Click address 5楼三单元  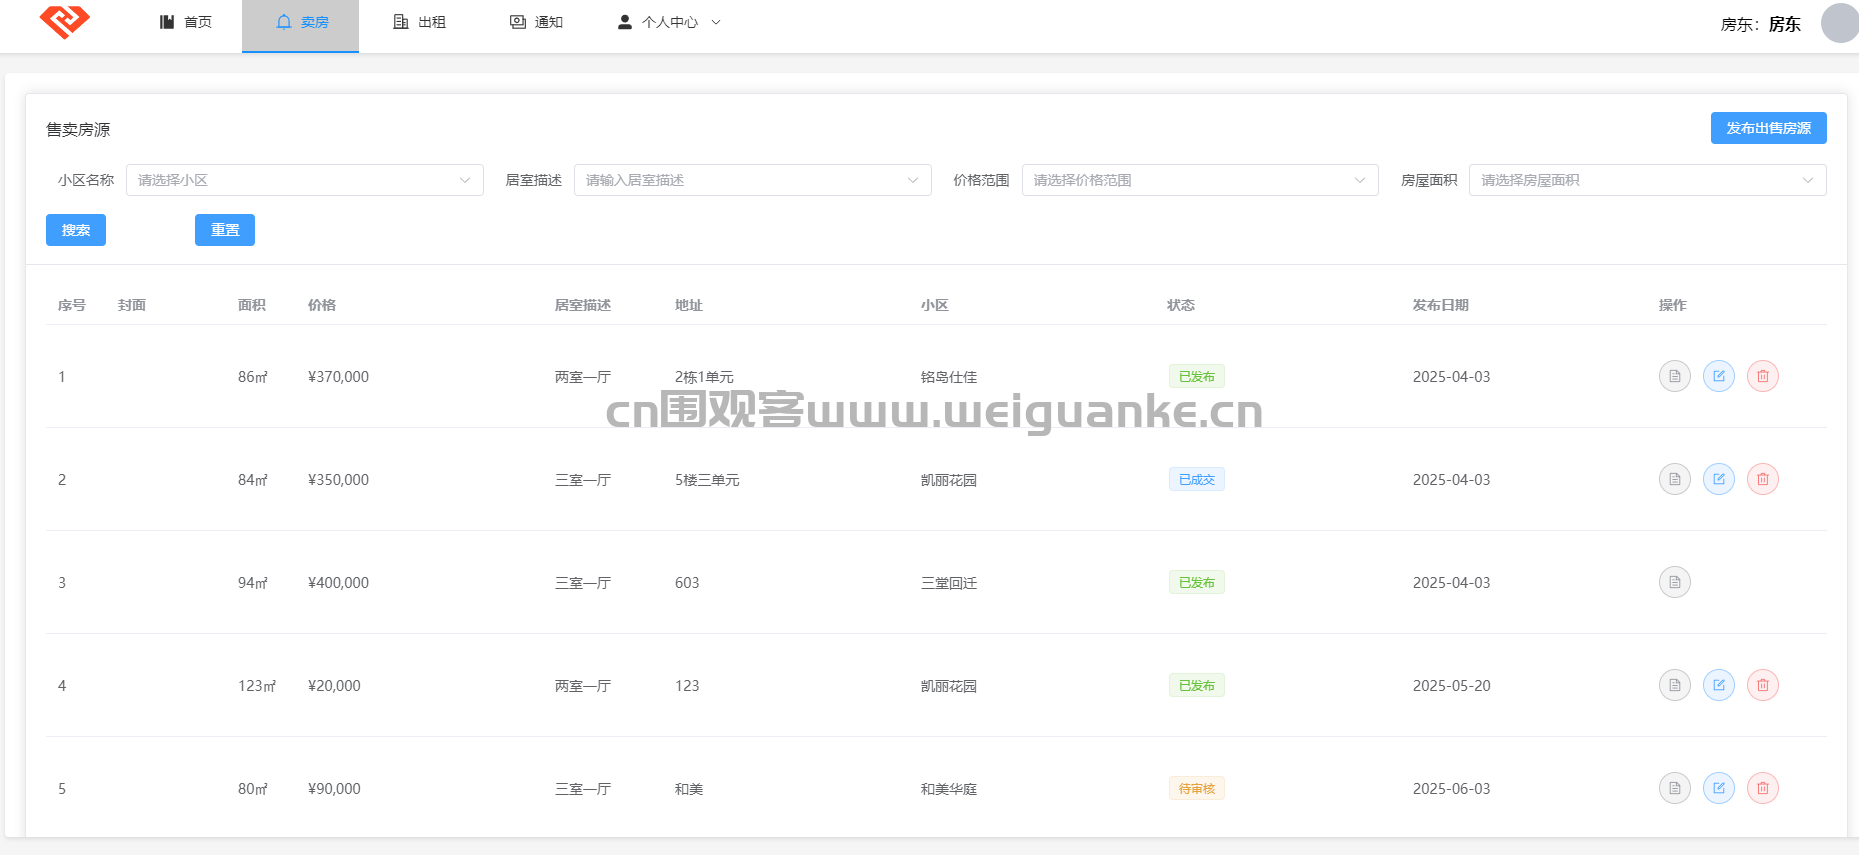point(707,480)
